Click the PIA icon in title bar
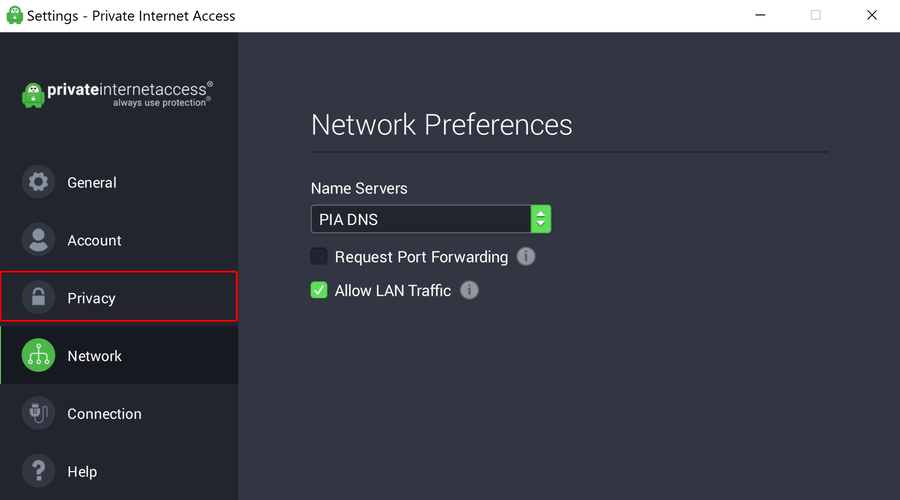The width and height of the screenshot is (900, 500). tap(14, 15)
